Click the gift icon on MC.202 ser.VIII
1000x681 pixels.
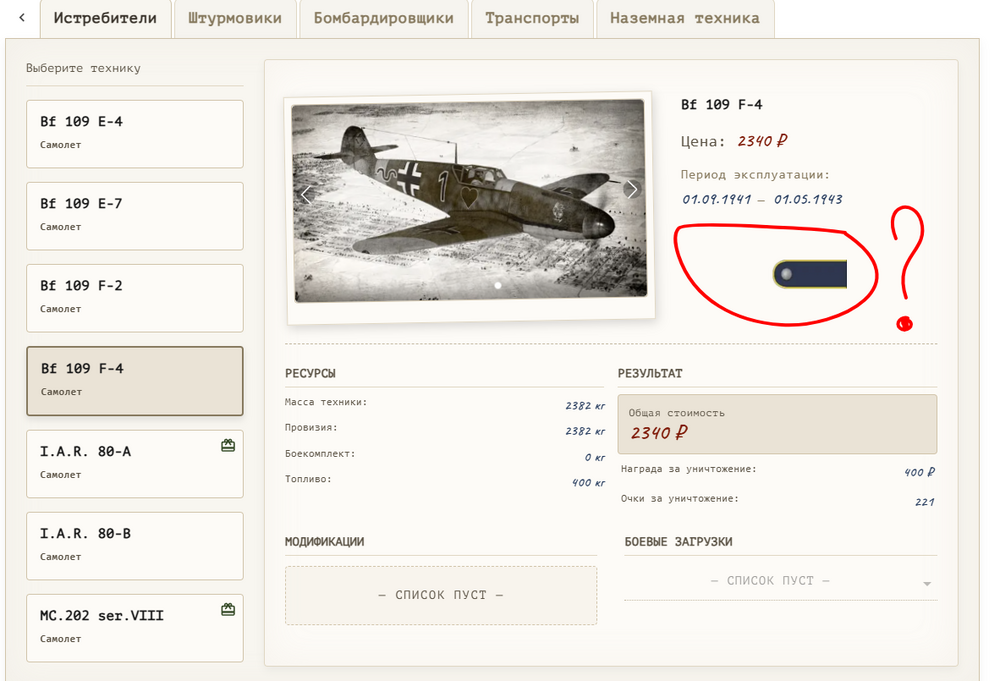pyautogui.click(x=228, y=608)
